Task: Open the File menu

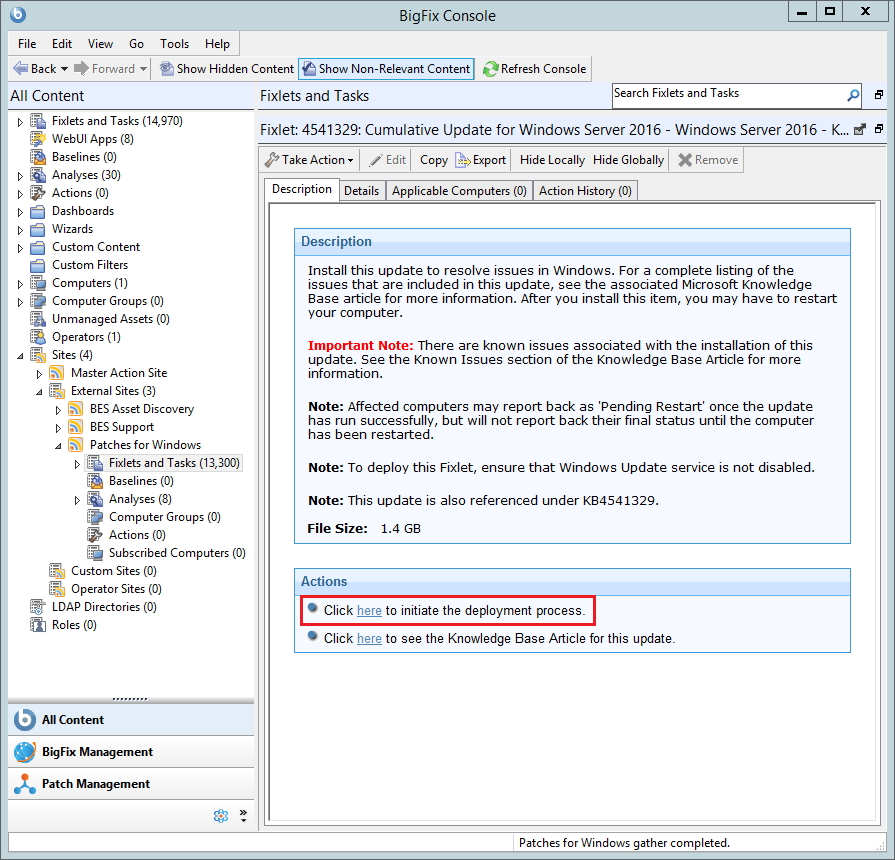Action: (x=27, y=44)
